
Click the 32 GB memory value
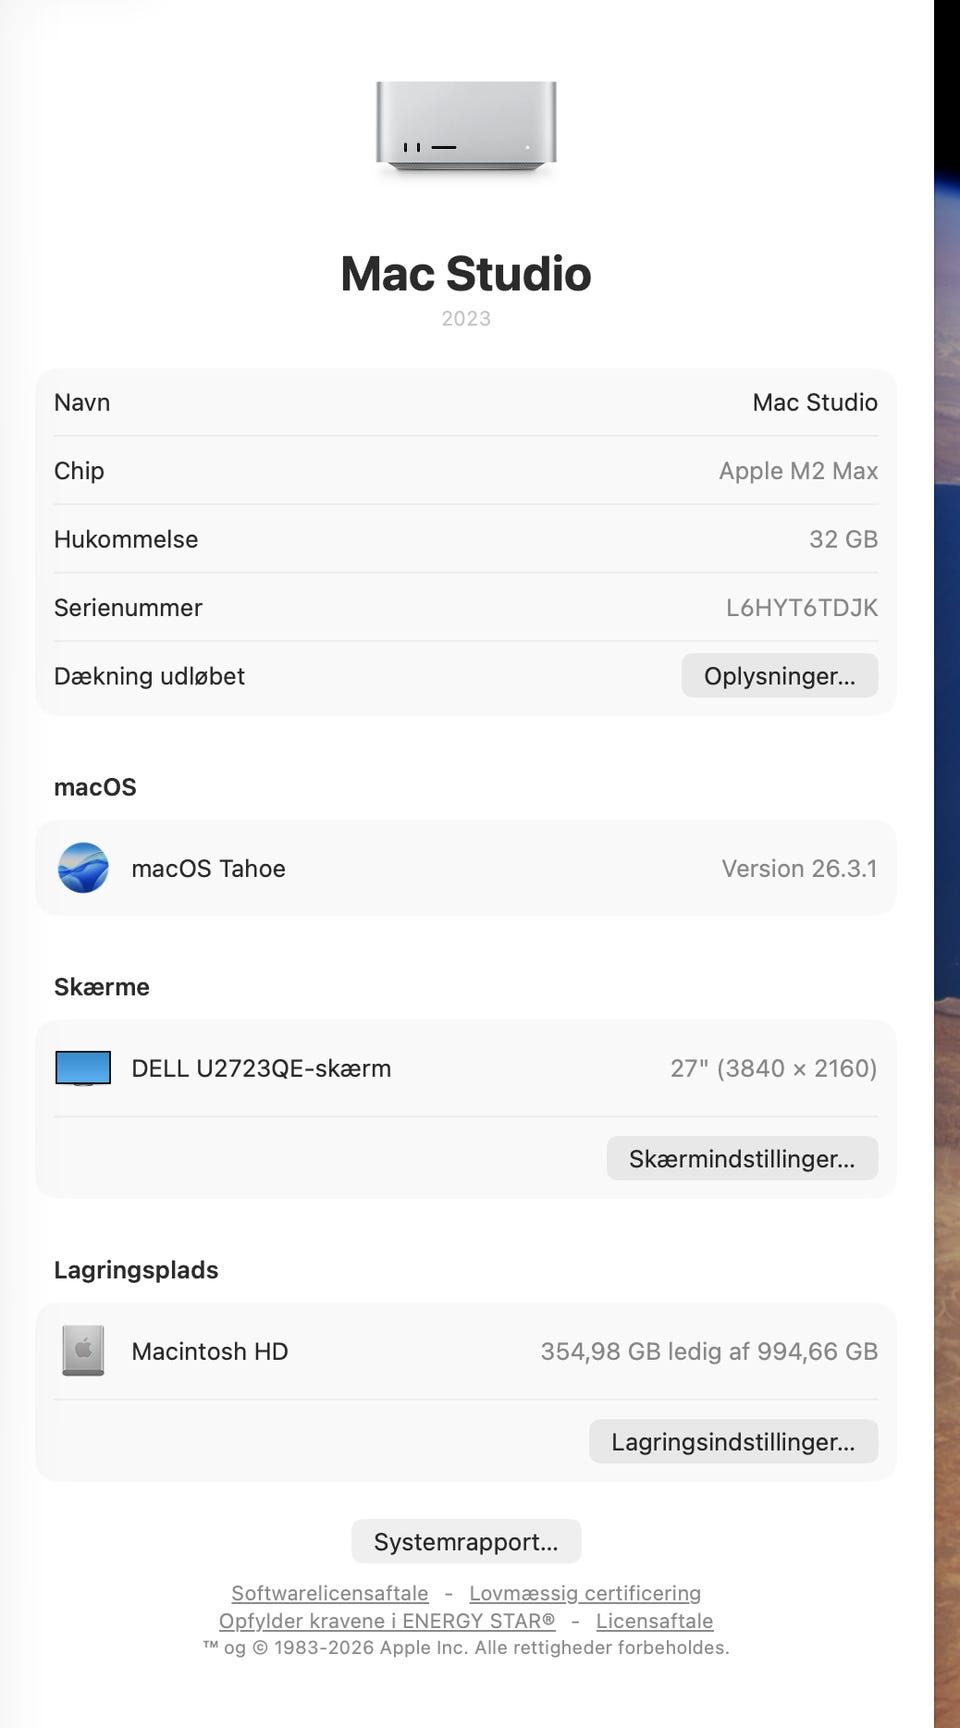[x=843, y=539]
